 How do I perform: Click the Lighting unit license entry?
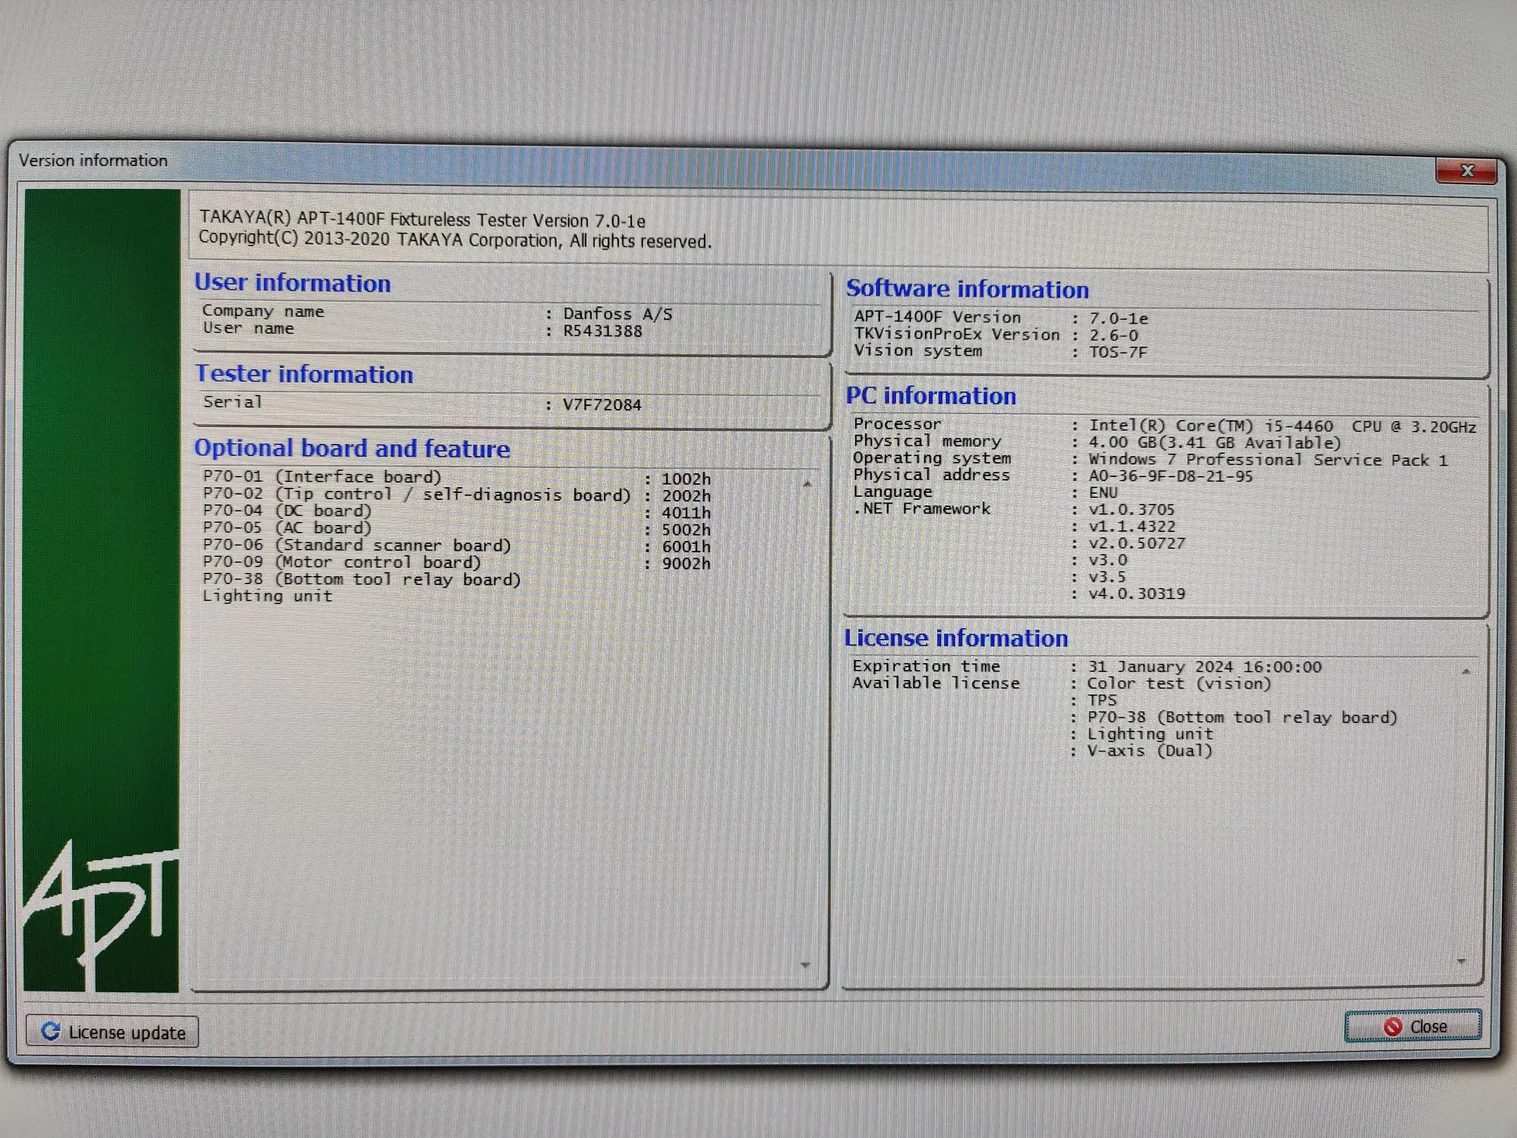(x=1150, y=734)
